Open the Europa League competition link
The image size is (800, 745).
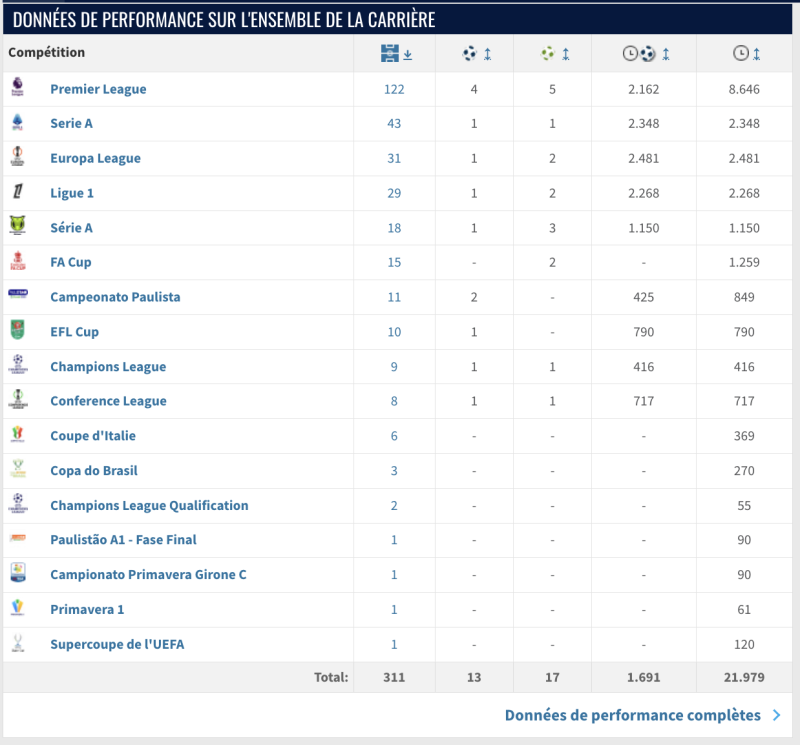95,158
